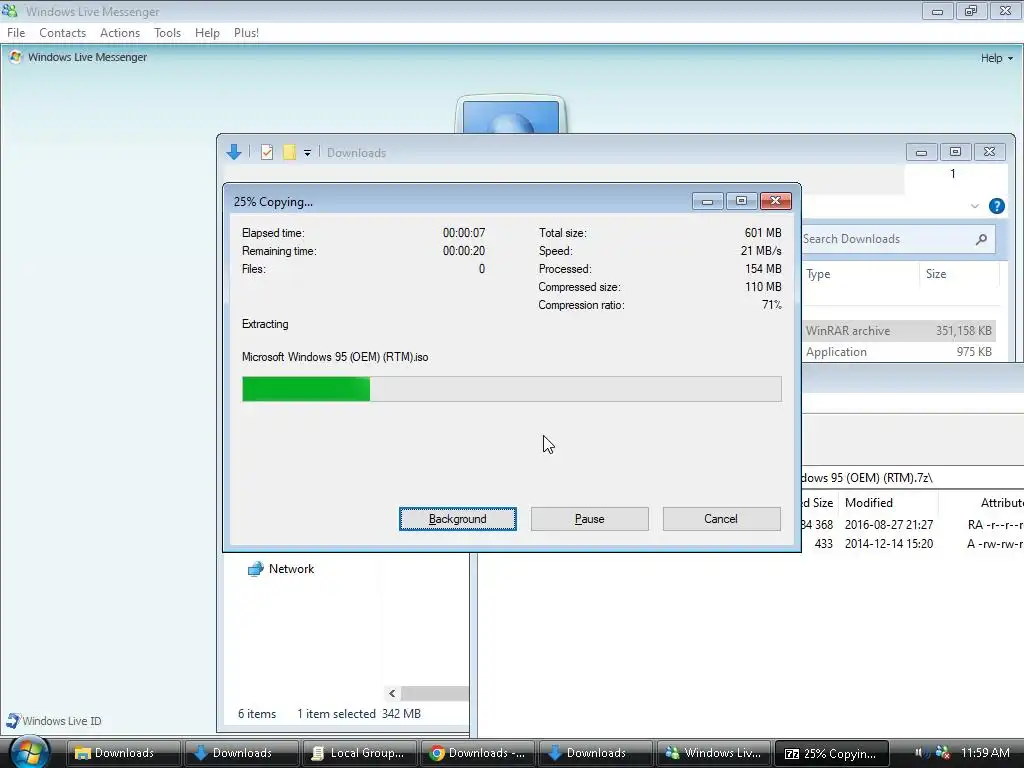Viewport: 1024px width, 768px height.
Task: Open the Actions menu
Action: [x=120, y=33]
